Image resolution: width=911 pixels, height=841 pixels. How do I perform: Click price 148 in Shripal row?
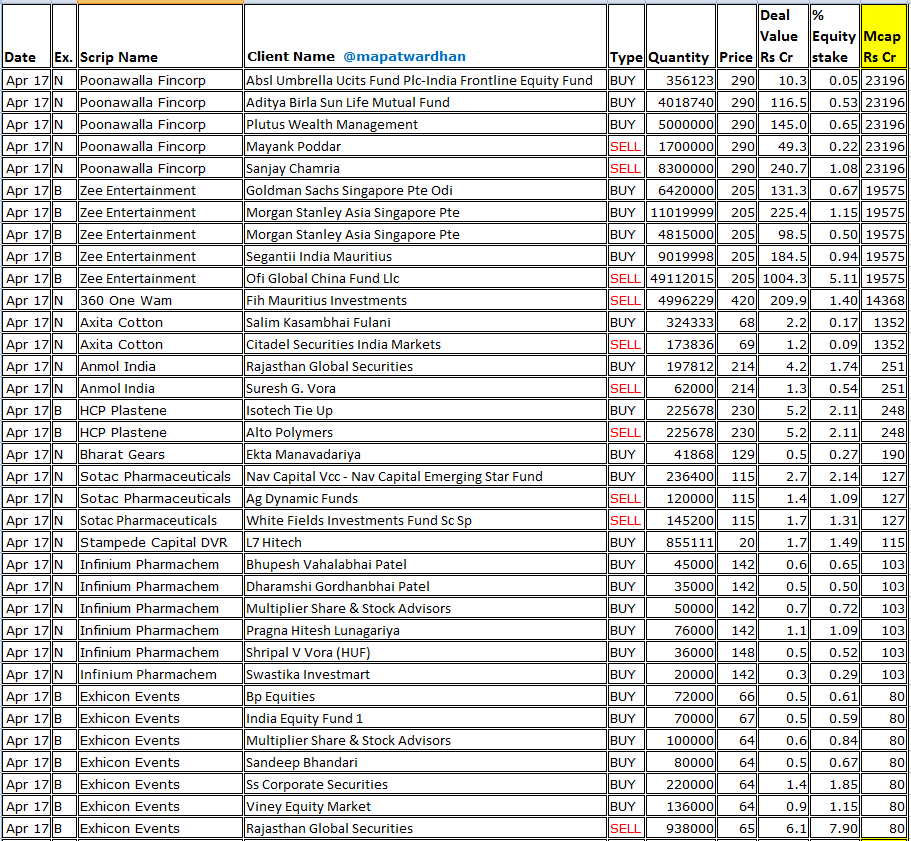736,652
